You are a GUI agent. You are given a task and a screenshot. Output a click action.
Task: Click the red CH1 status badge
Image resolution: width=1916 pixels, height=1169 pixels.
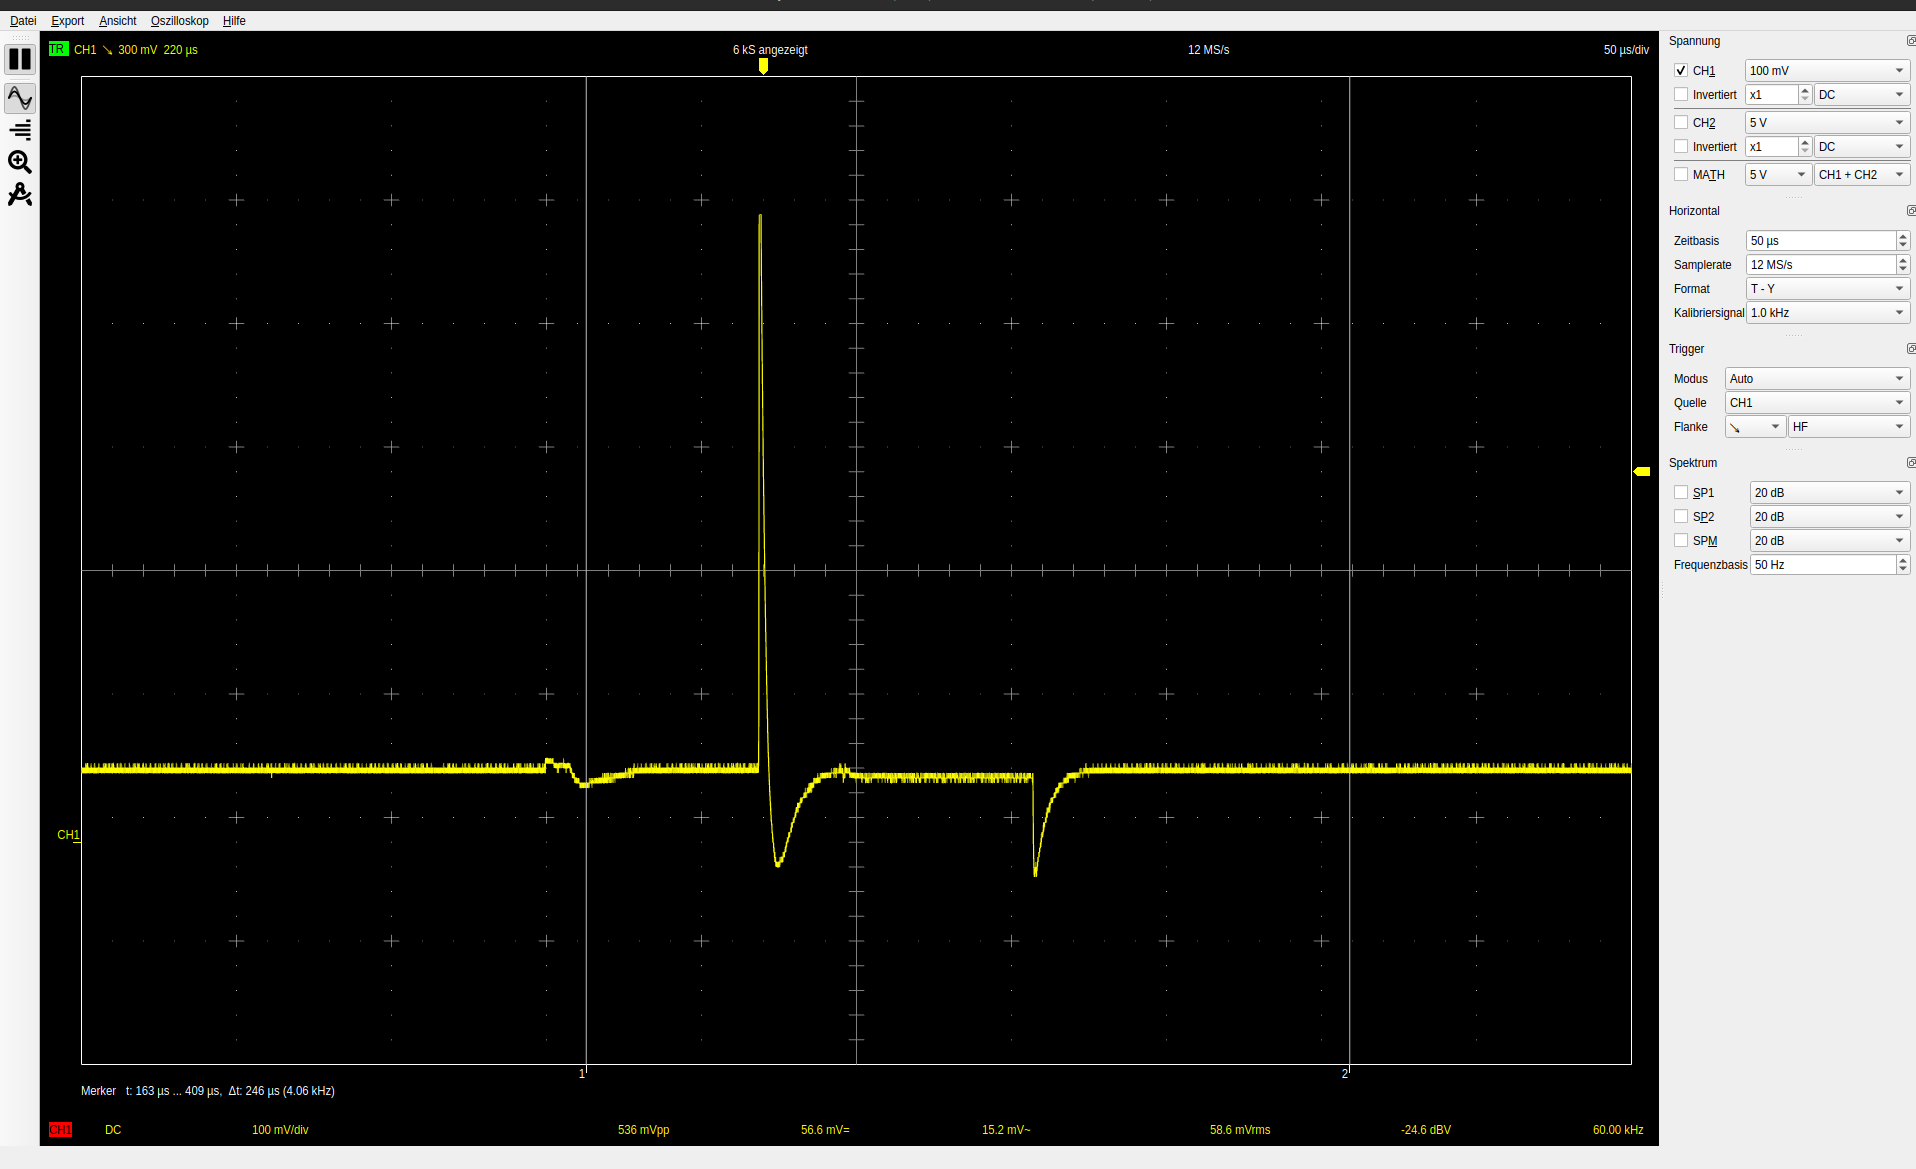click(60, 1130)
